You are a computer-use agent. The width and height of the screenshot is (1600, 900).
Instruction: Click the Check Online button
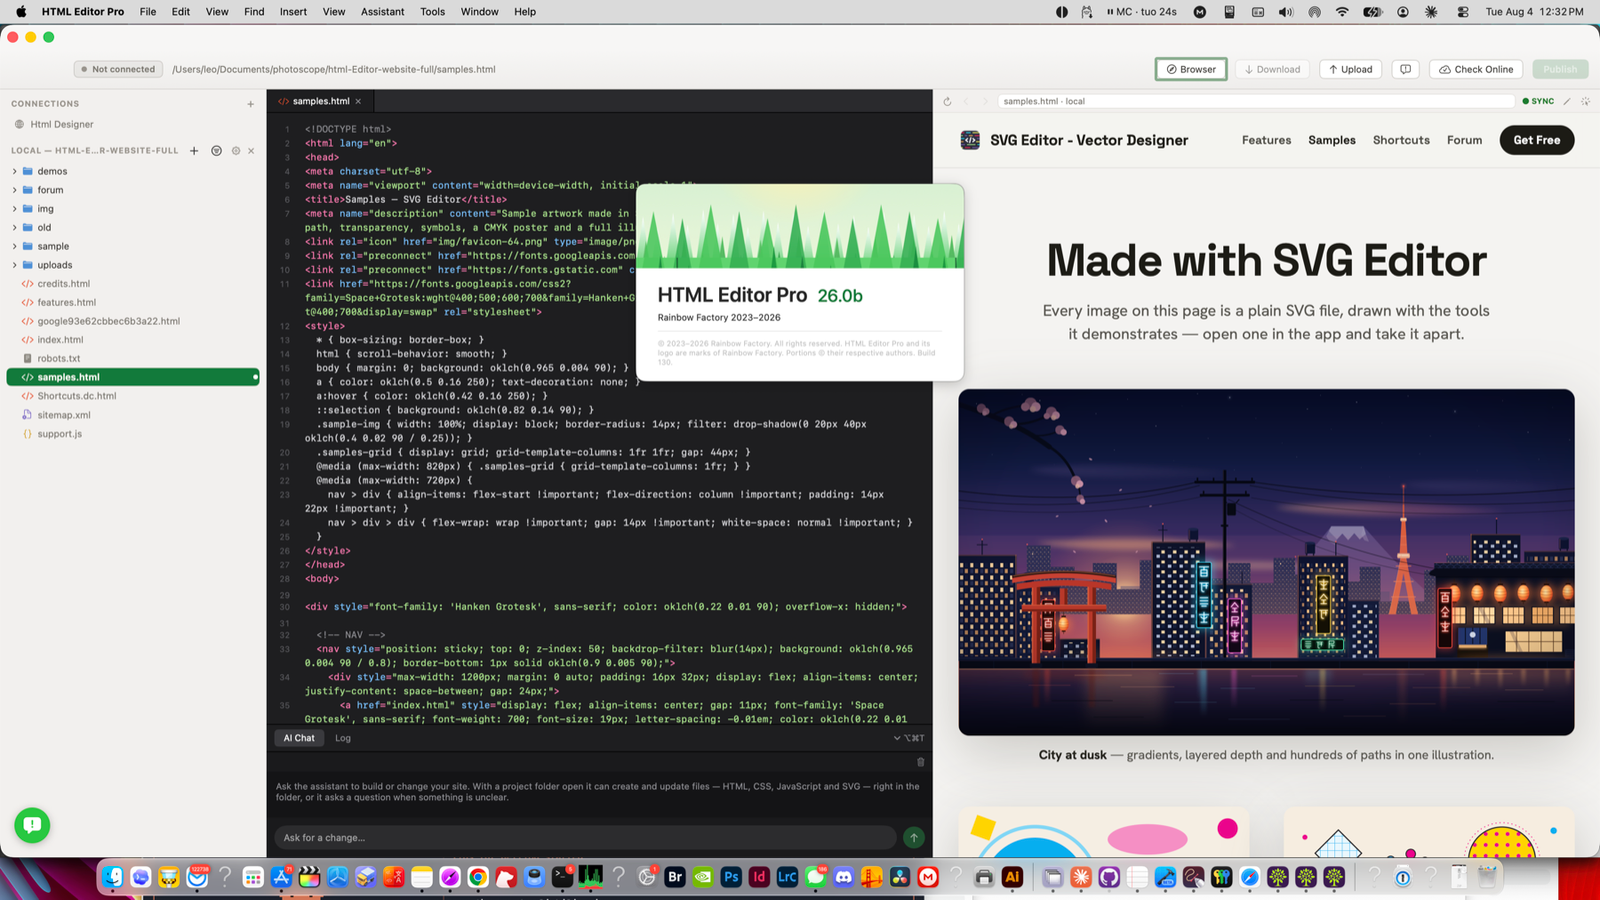click(1476, 69)
